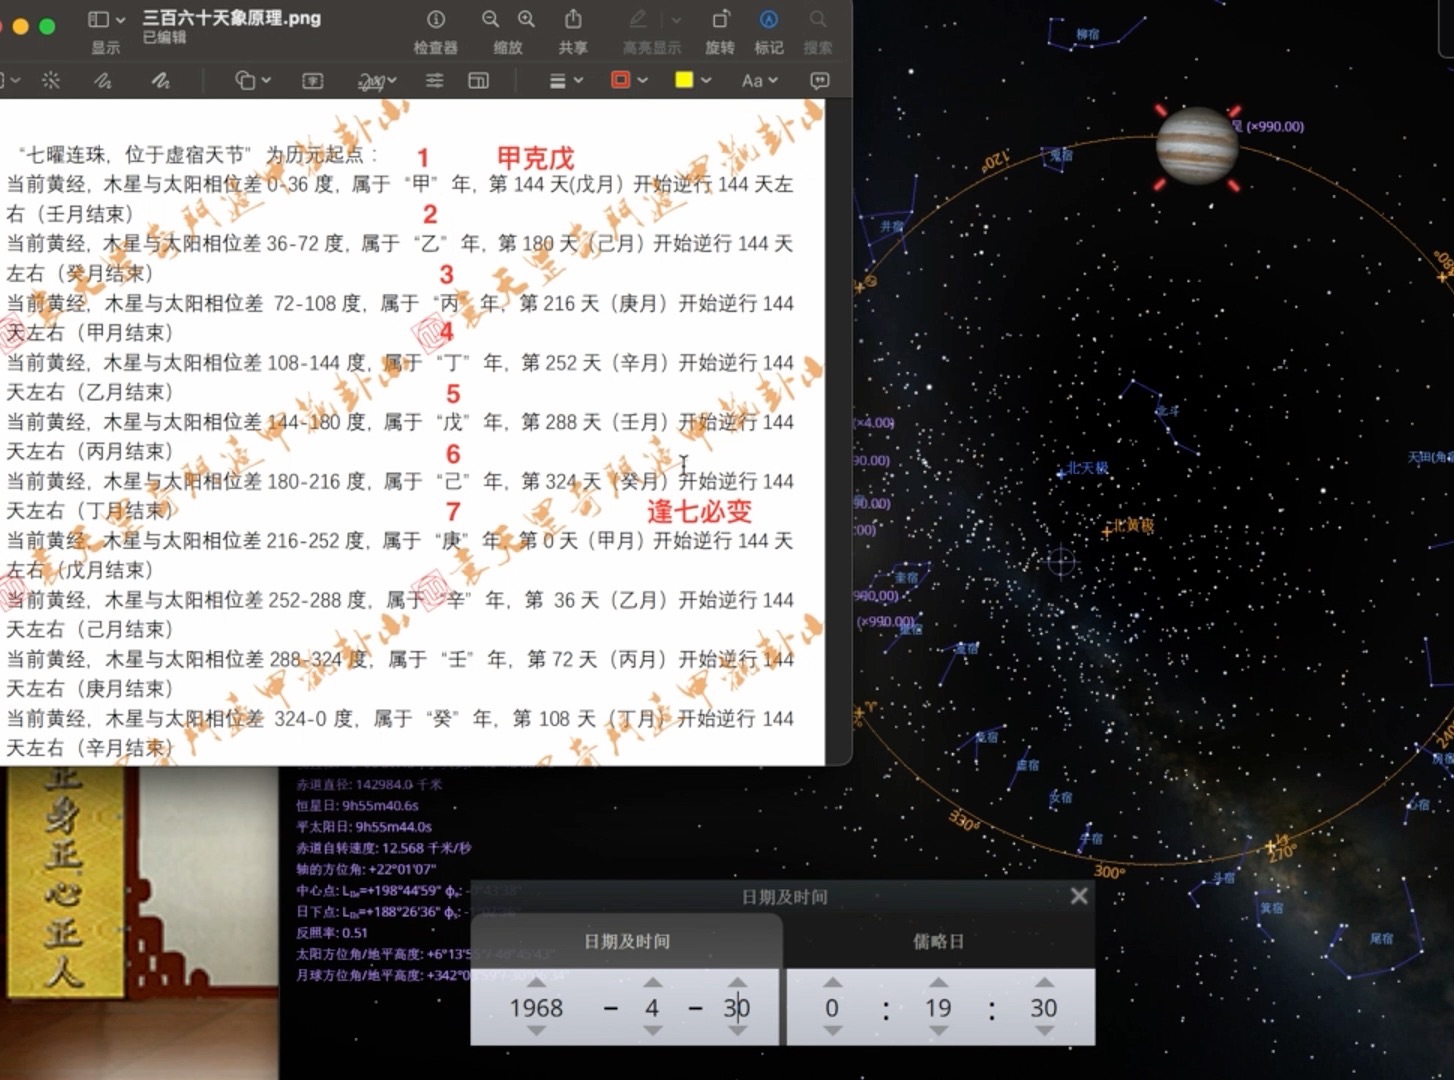The image size is (1454, 1080).
Task: Click the 鬼宿 constellation label
Action: pos(1061,156)
